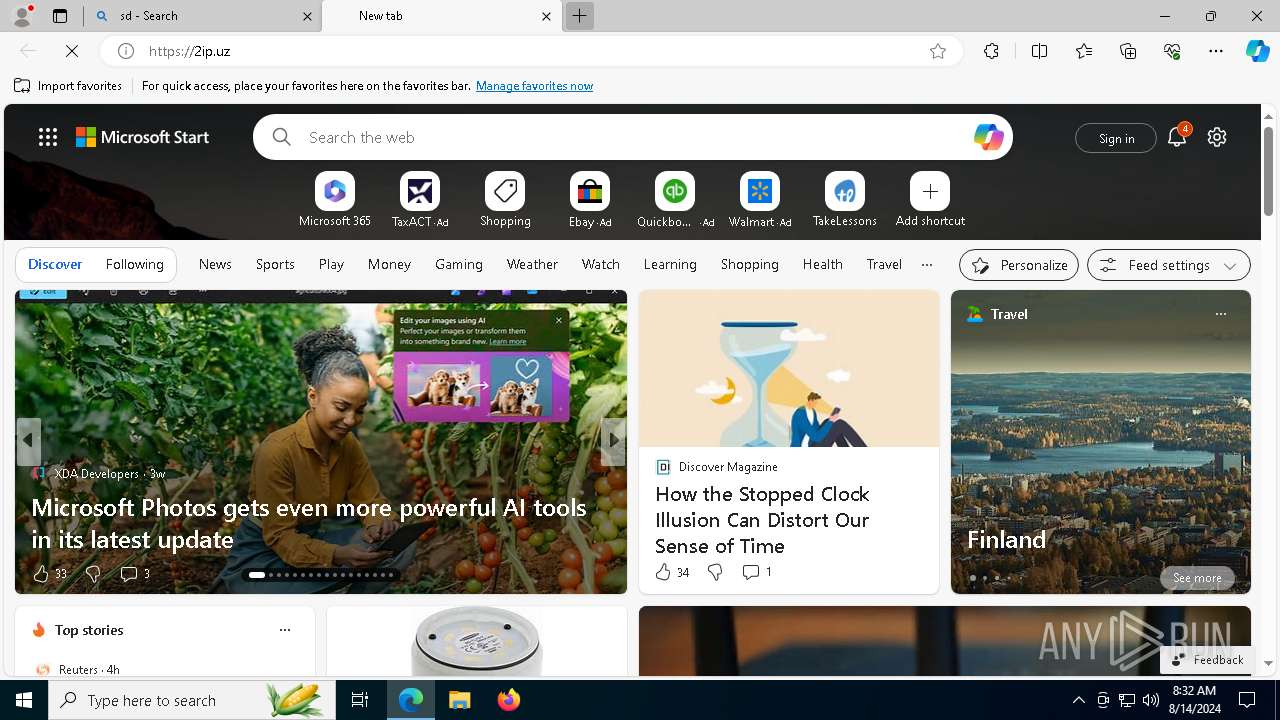
Task: Open a new browser tab
Action: [579, 16]
